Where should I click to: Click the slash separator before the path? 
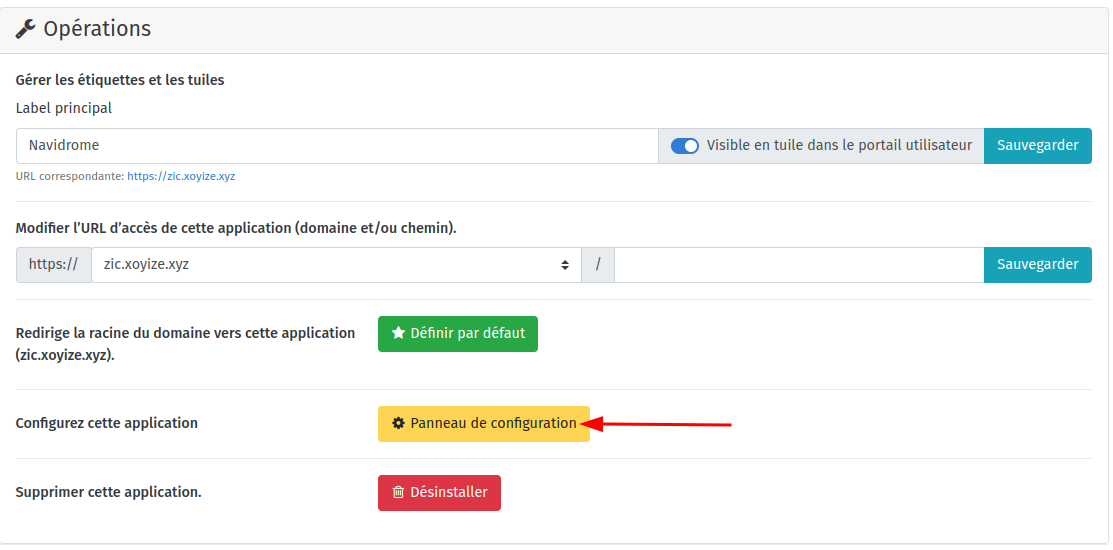[x=598, y=265]
